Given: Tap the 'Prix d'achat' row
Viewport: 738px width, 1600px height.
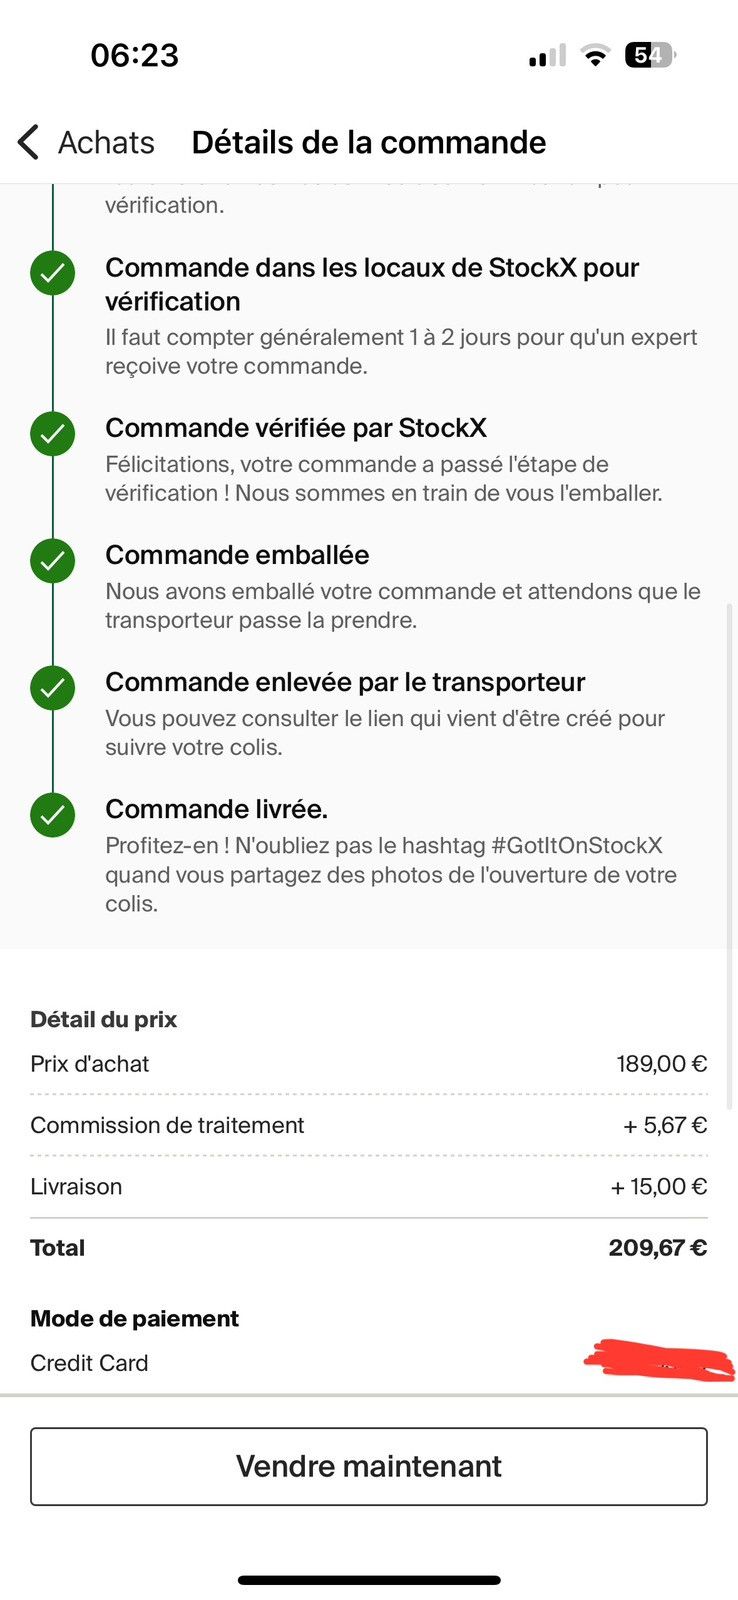Looking at the screenshot, I should coord(369,1064).
